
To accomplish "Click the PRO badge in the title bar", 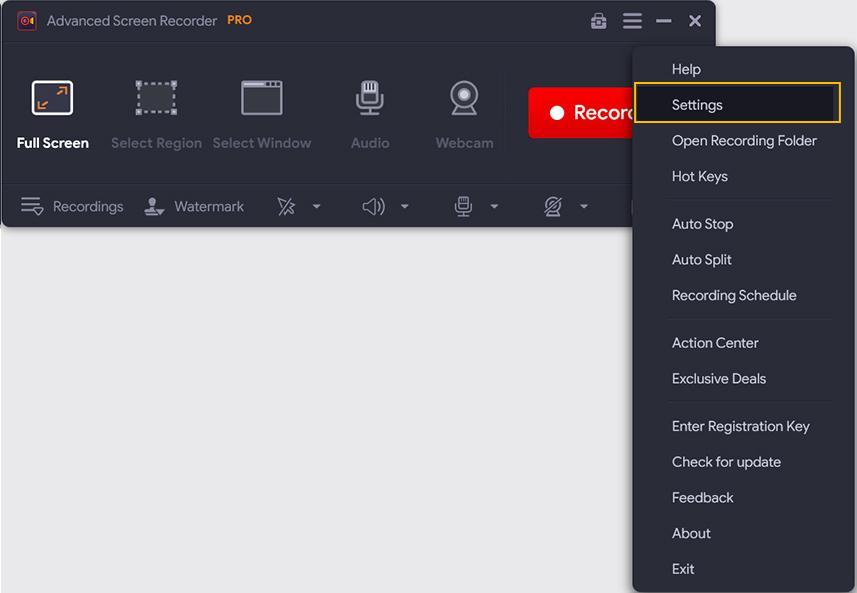I will 239,20.
